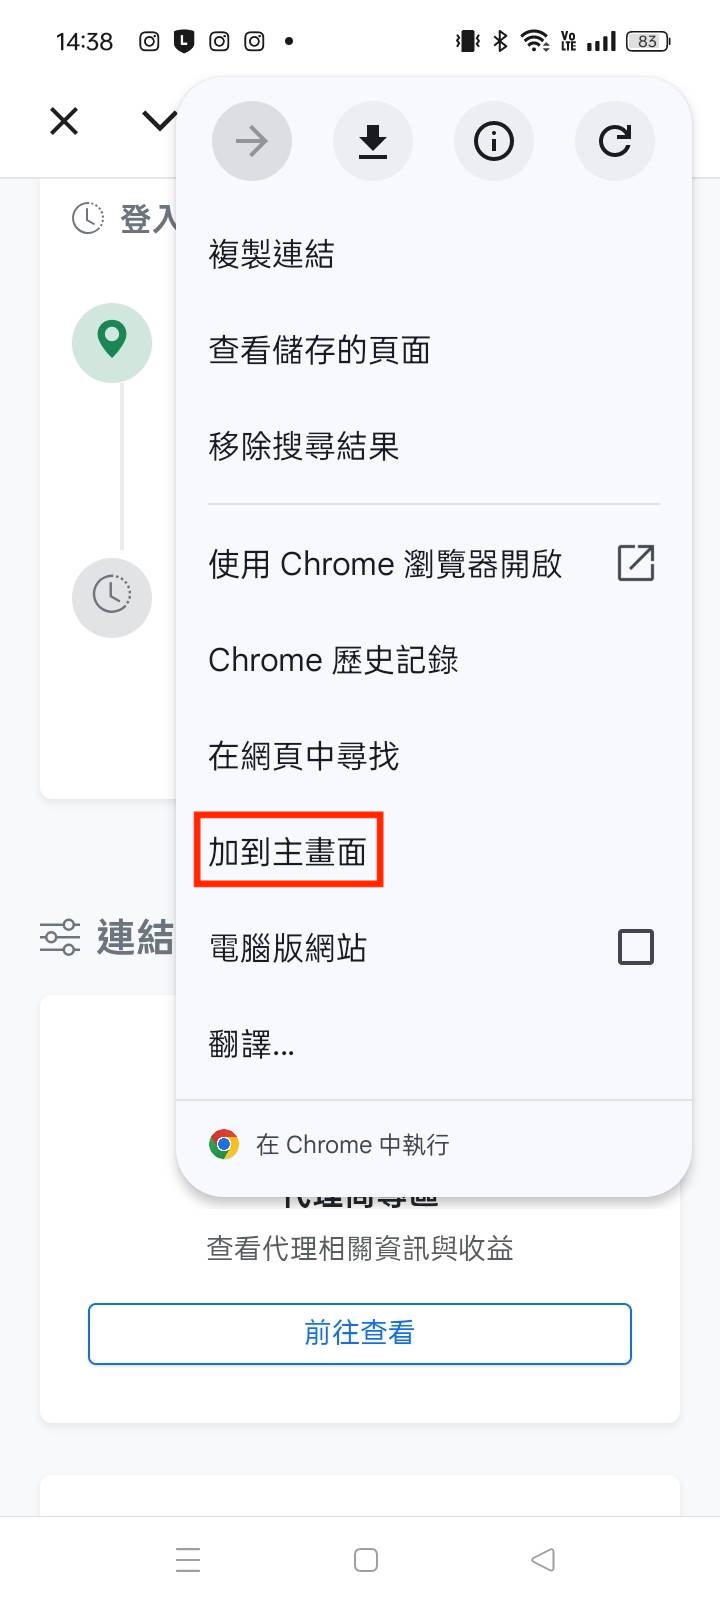
Task: Tap the green location pin icon
Action: (x=112, y=342)
